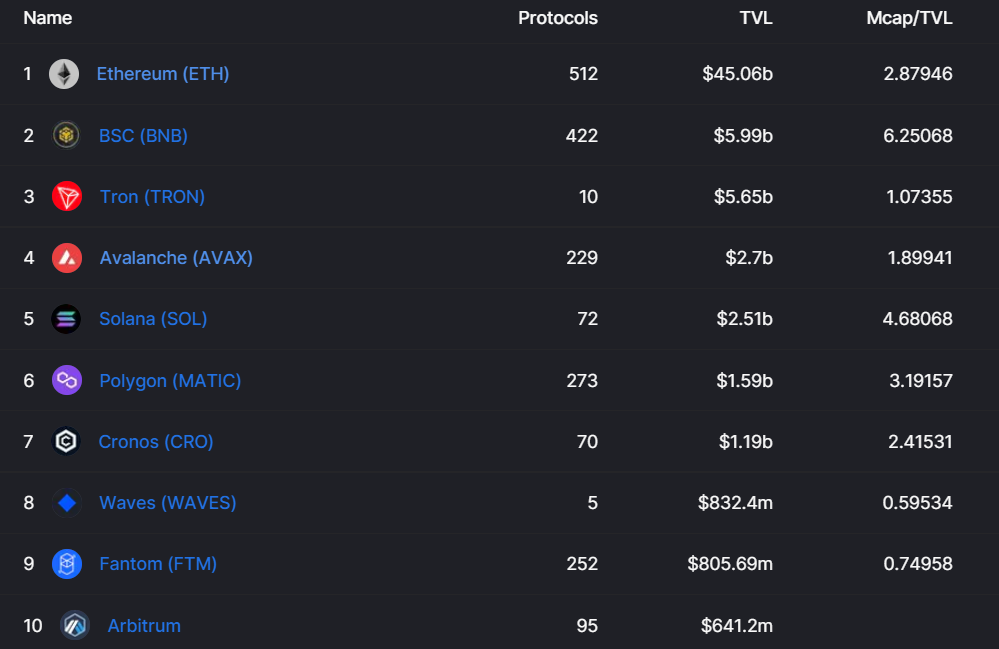Click the purple Polygon logo icon
The image size is (999, 649).
(67, 380)
